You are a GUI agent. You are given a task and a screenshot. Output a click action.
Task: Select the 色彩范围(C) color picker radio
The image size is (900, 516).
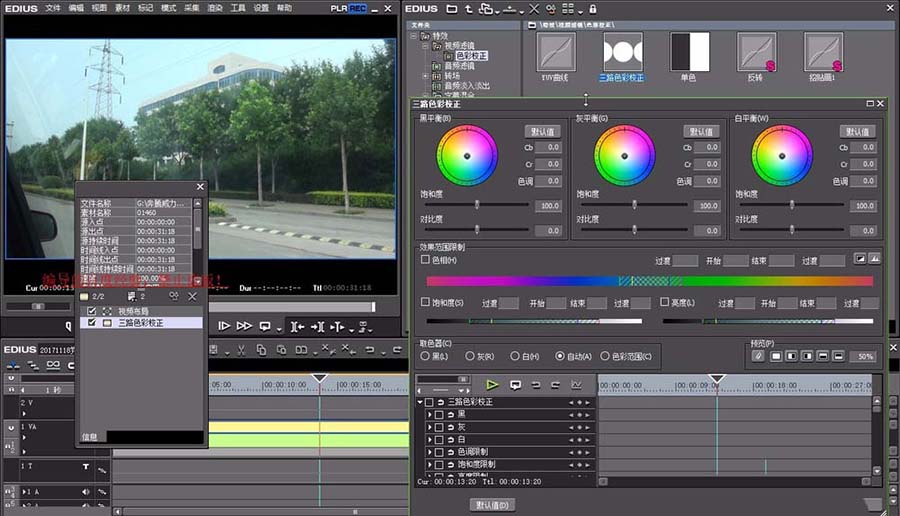coord(605,356)
